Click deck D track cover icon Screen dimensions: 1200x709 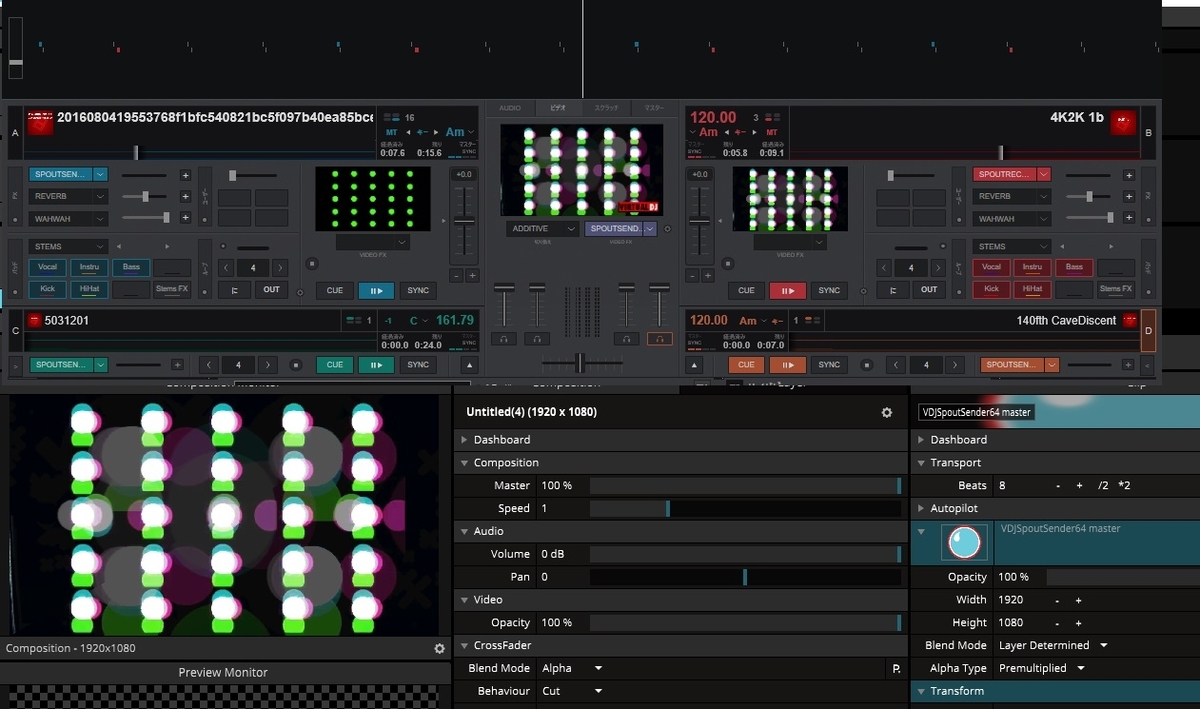(1130, 321)
